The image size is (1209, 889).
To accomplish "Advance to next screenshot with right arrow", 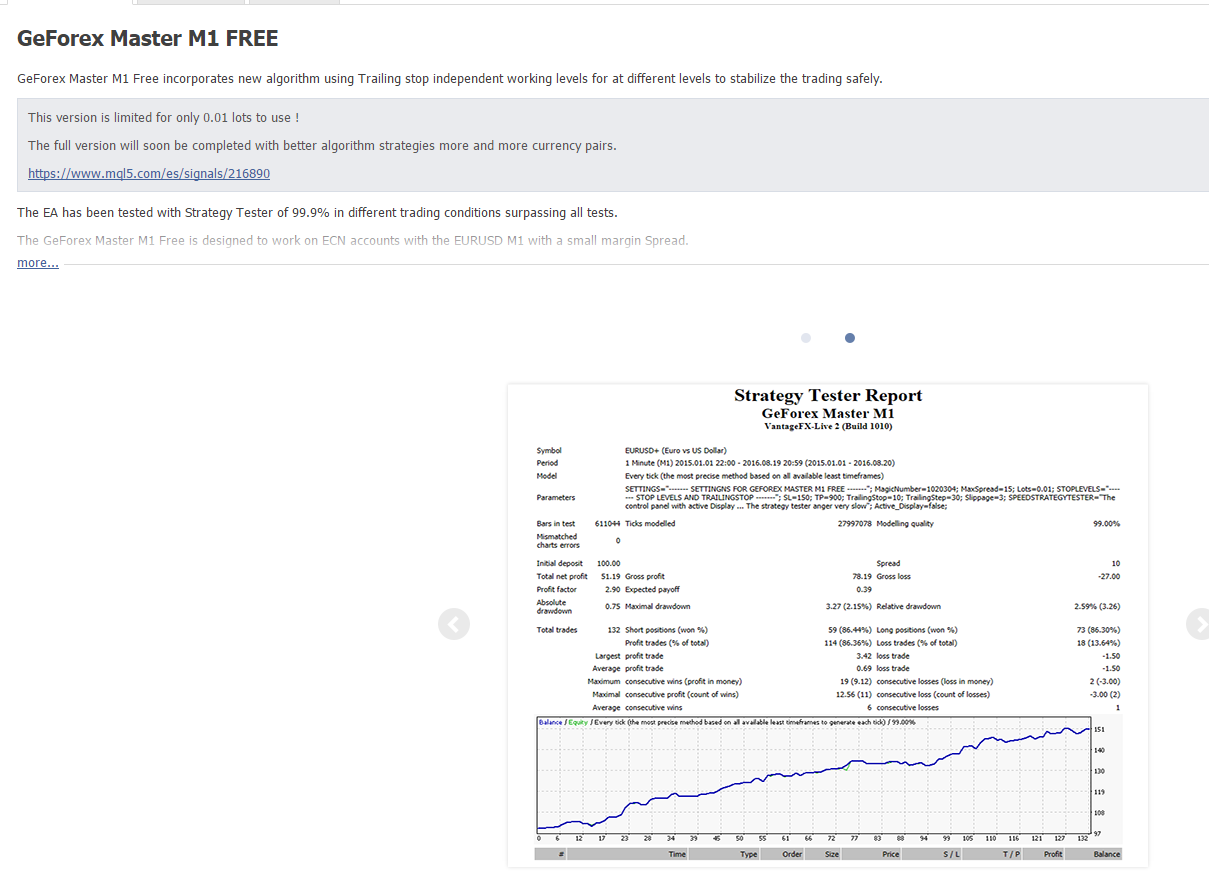I will (x=1198, y=624).
